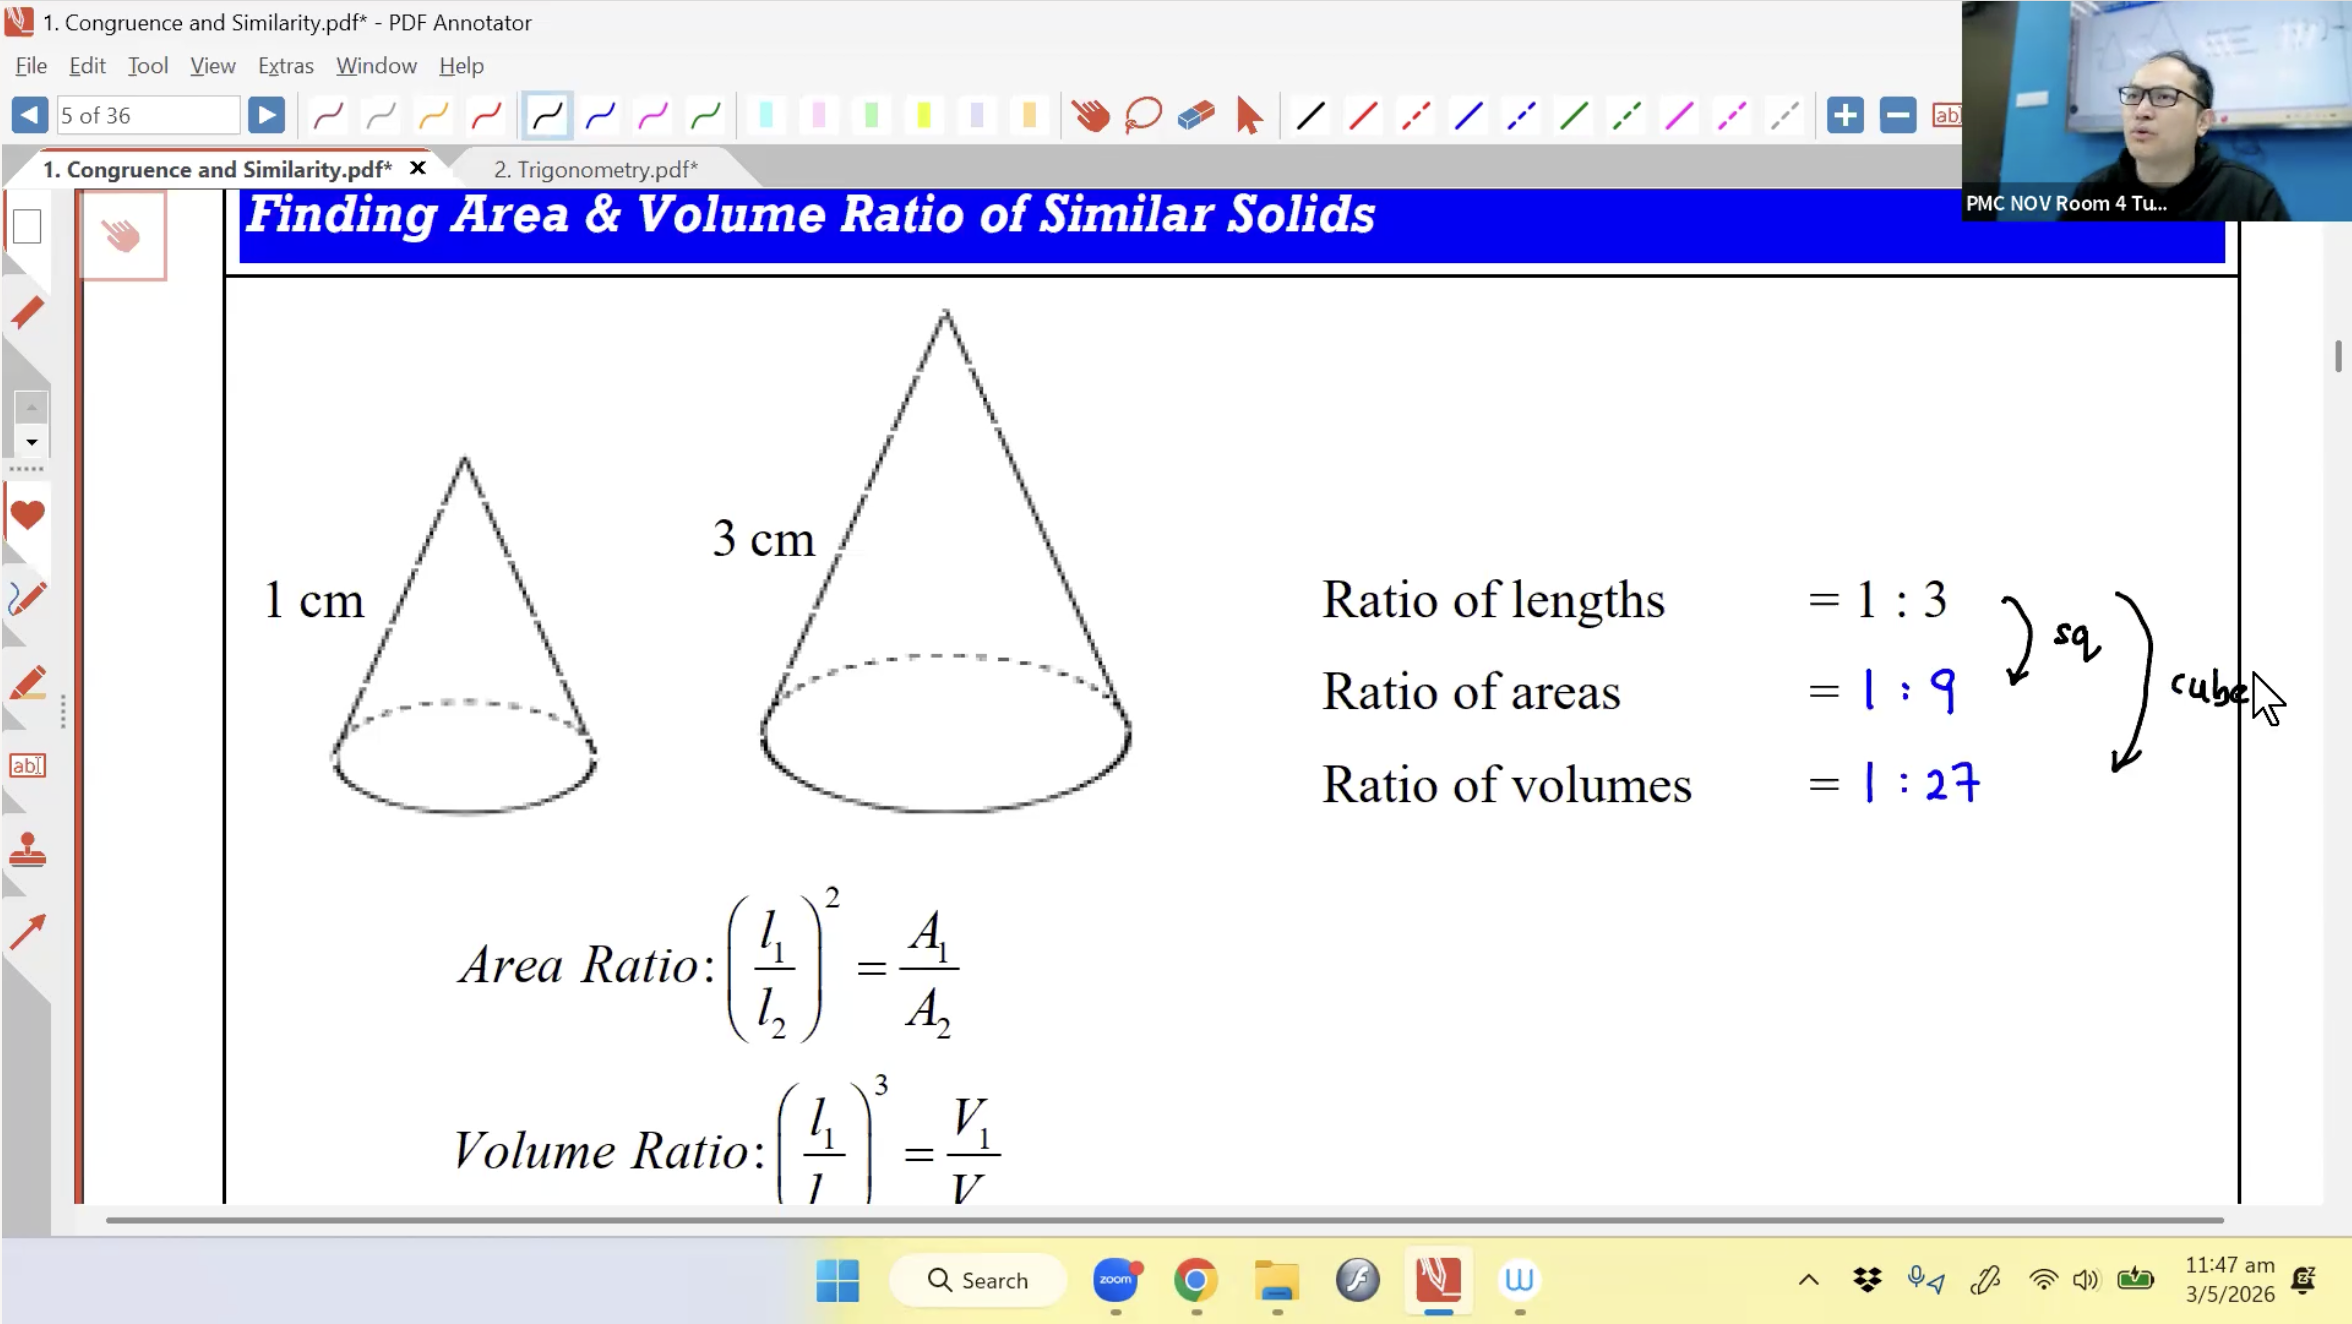Image resolution: width=2352 pixels, height=1324 pixels.
Task: Select the black pen preset
Action: coord(547,116)
